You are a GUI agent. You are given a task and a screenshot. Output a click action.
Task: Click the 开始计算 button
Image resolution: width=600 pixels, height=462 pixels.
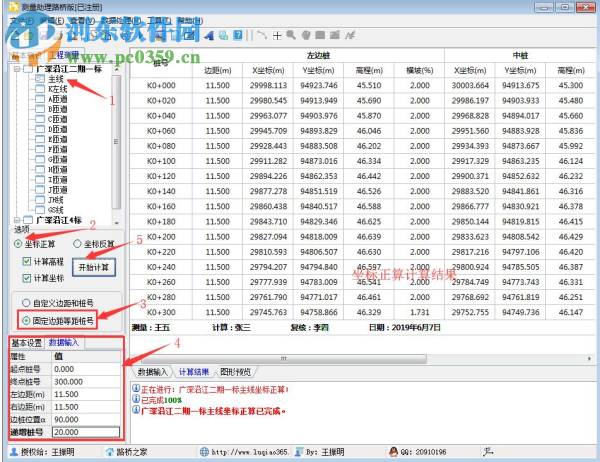click(94, 267)
